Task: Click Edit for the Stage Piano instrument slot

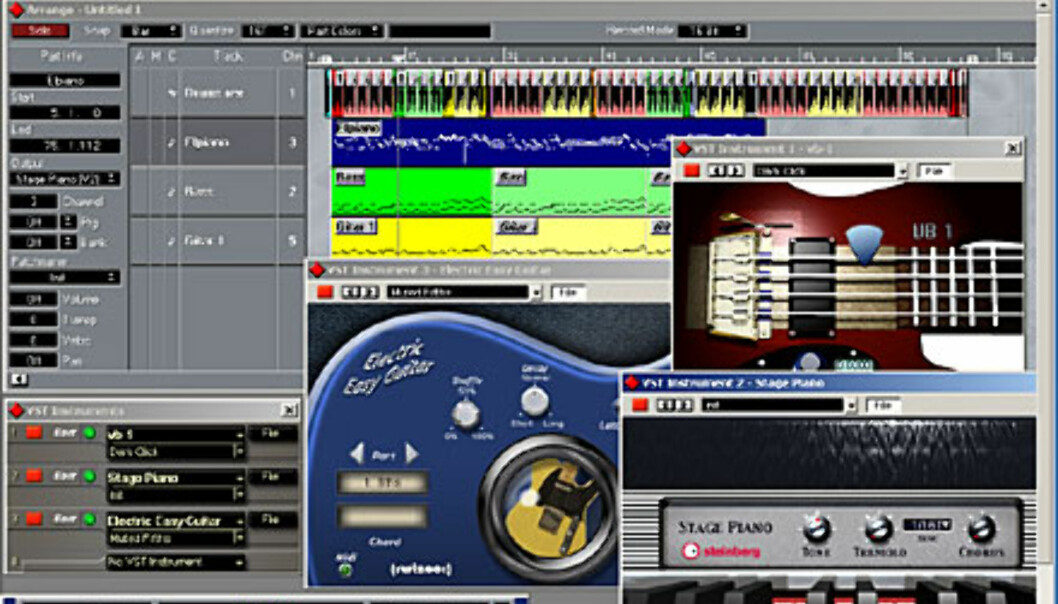Action: [65, 476]
